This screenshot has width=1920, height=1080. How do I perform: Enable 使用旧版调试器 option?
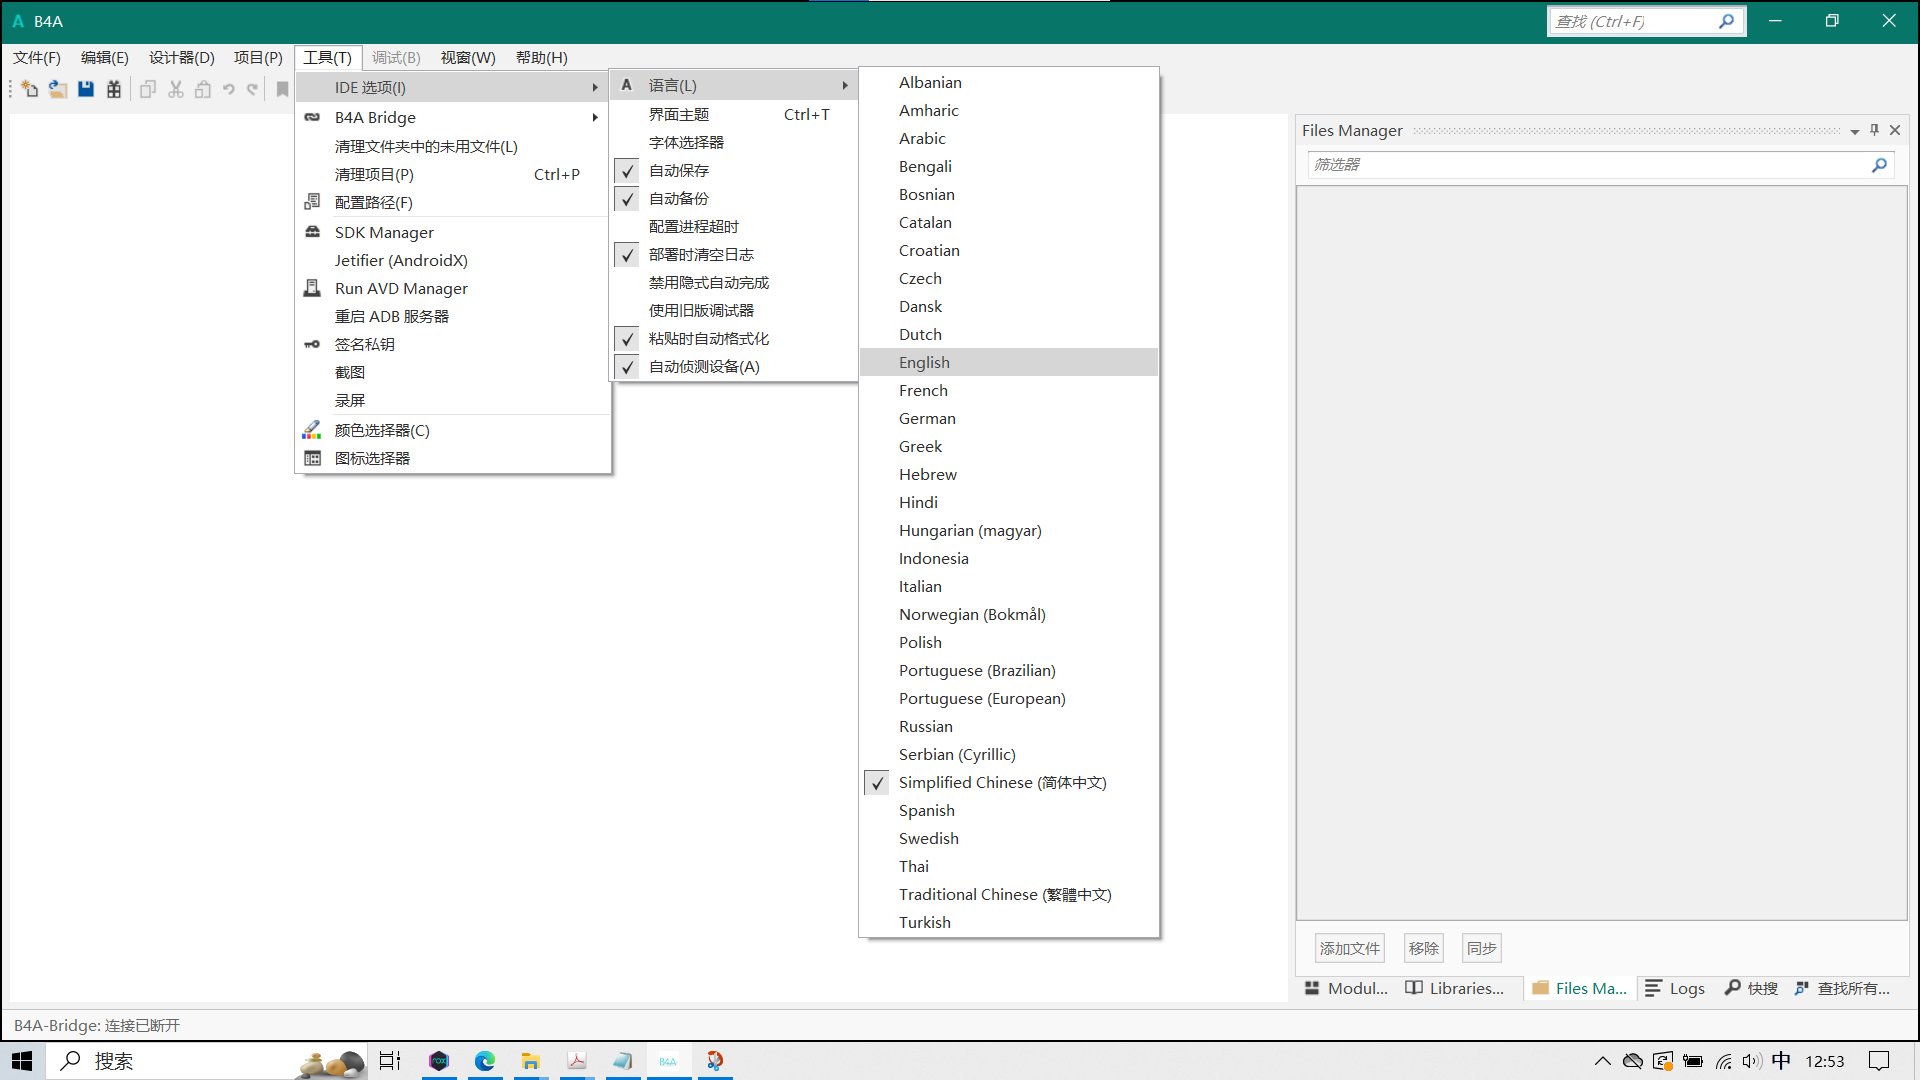point(734,311)
